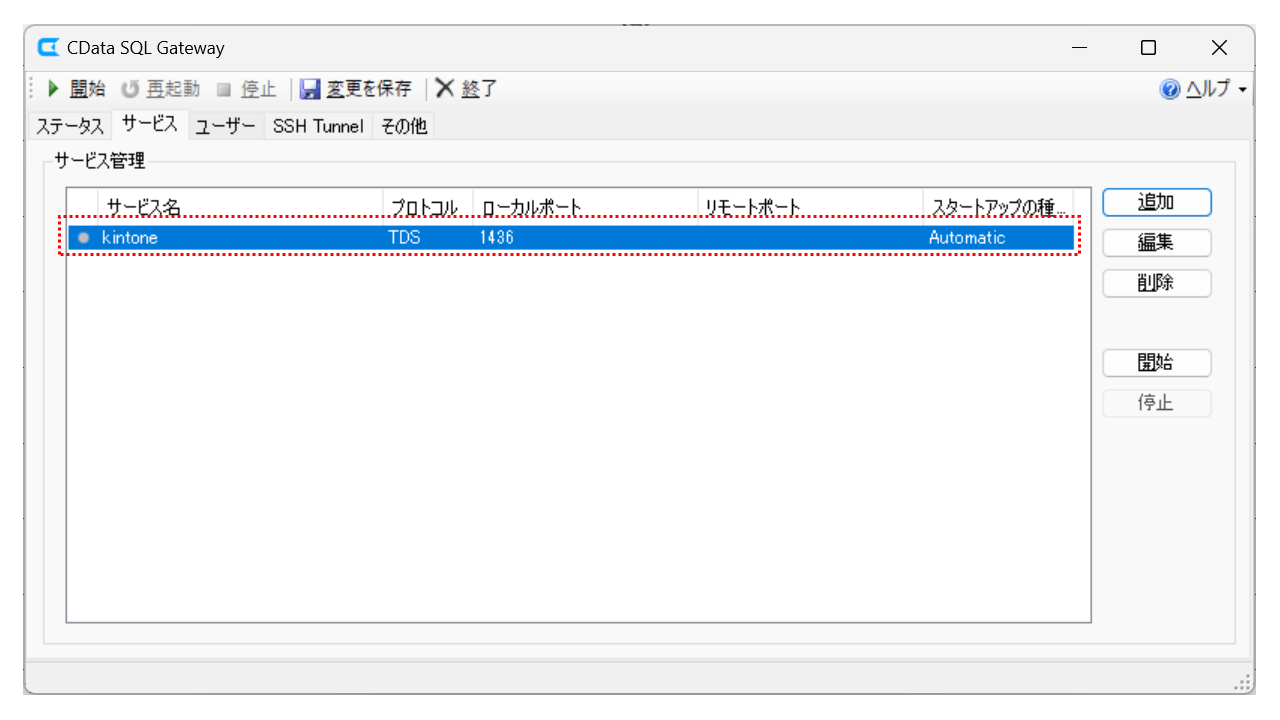Click the floppy disk save icon

coord(310,89)
